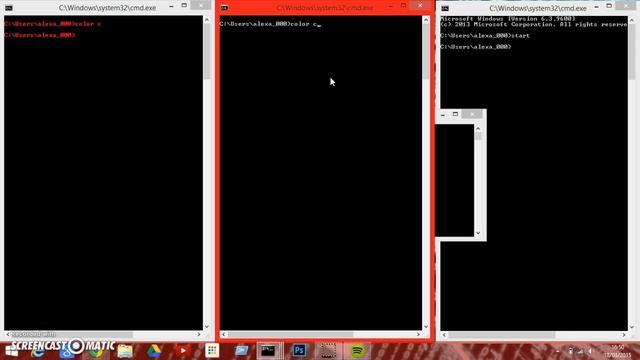Close the left cmd window
640x360 pixels.
(x=201, y=5)
